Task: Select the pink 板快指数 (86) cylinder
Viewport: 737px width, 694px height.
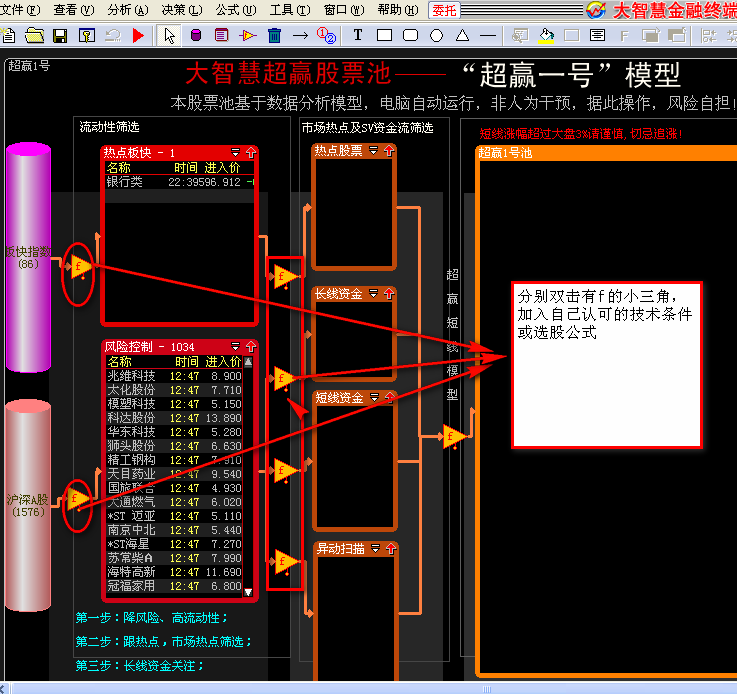Action: [x=28, y=257]
